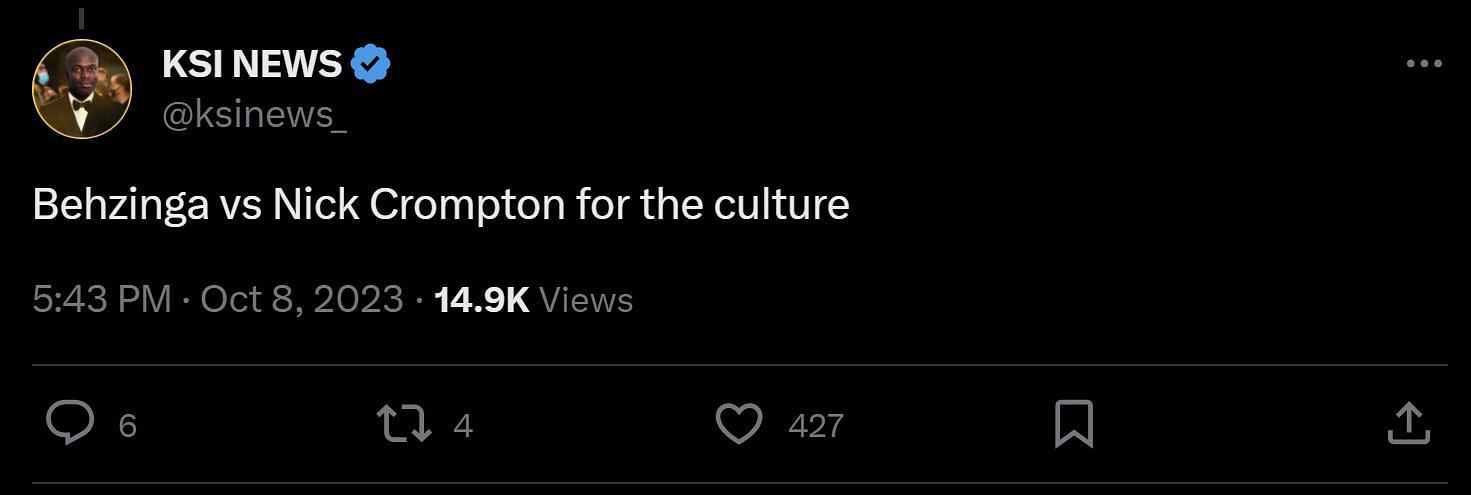Click the share upload arrow icon

pos(1408,424)
